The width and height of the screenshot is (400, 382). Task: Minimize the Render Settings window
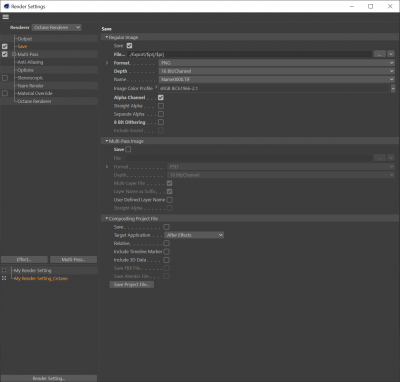tap(352, 6)
